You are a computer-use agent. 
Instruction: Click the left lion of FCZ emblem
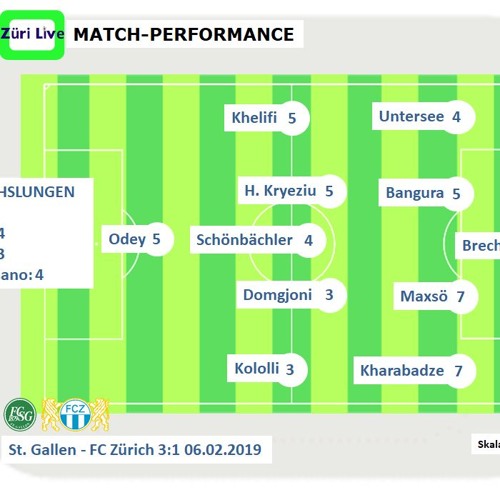50,415
